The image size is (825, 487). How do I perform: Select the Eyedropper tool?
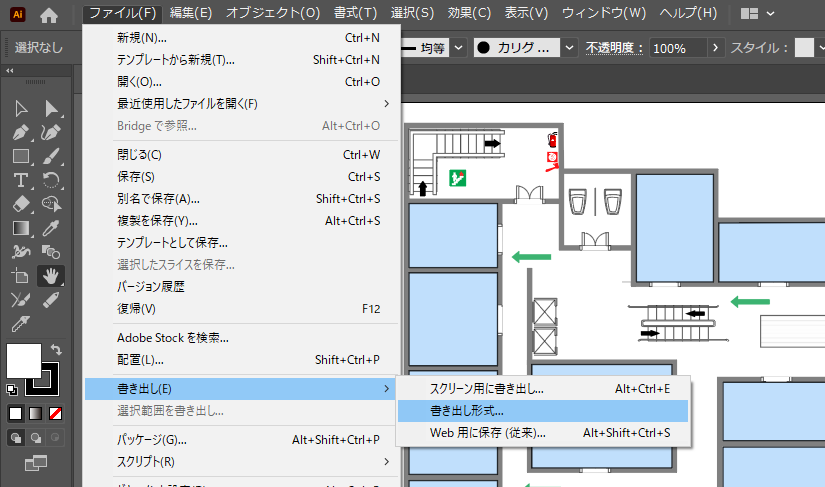[x=51, y=228]
